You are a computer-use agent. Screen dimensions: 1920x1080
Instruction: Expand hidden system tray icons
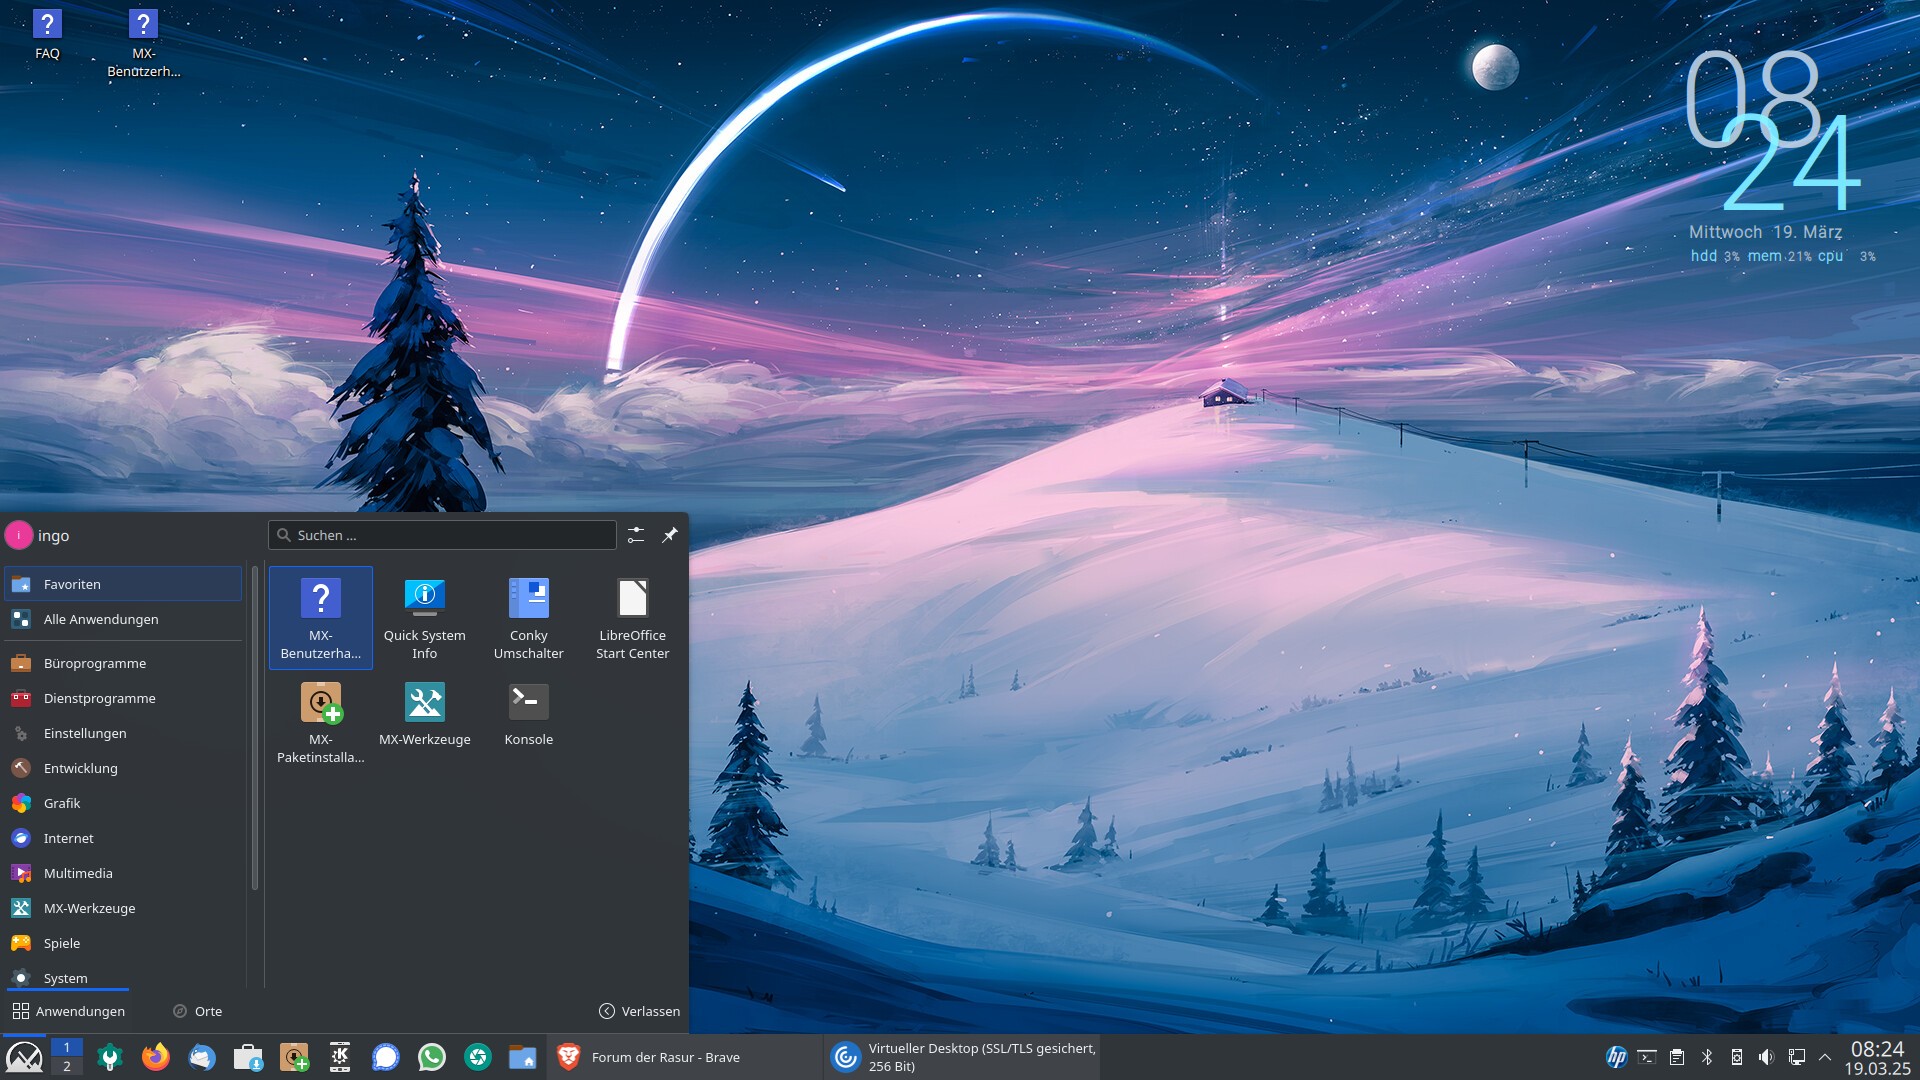point(1825,1057)
